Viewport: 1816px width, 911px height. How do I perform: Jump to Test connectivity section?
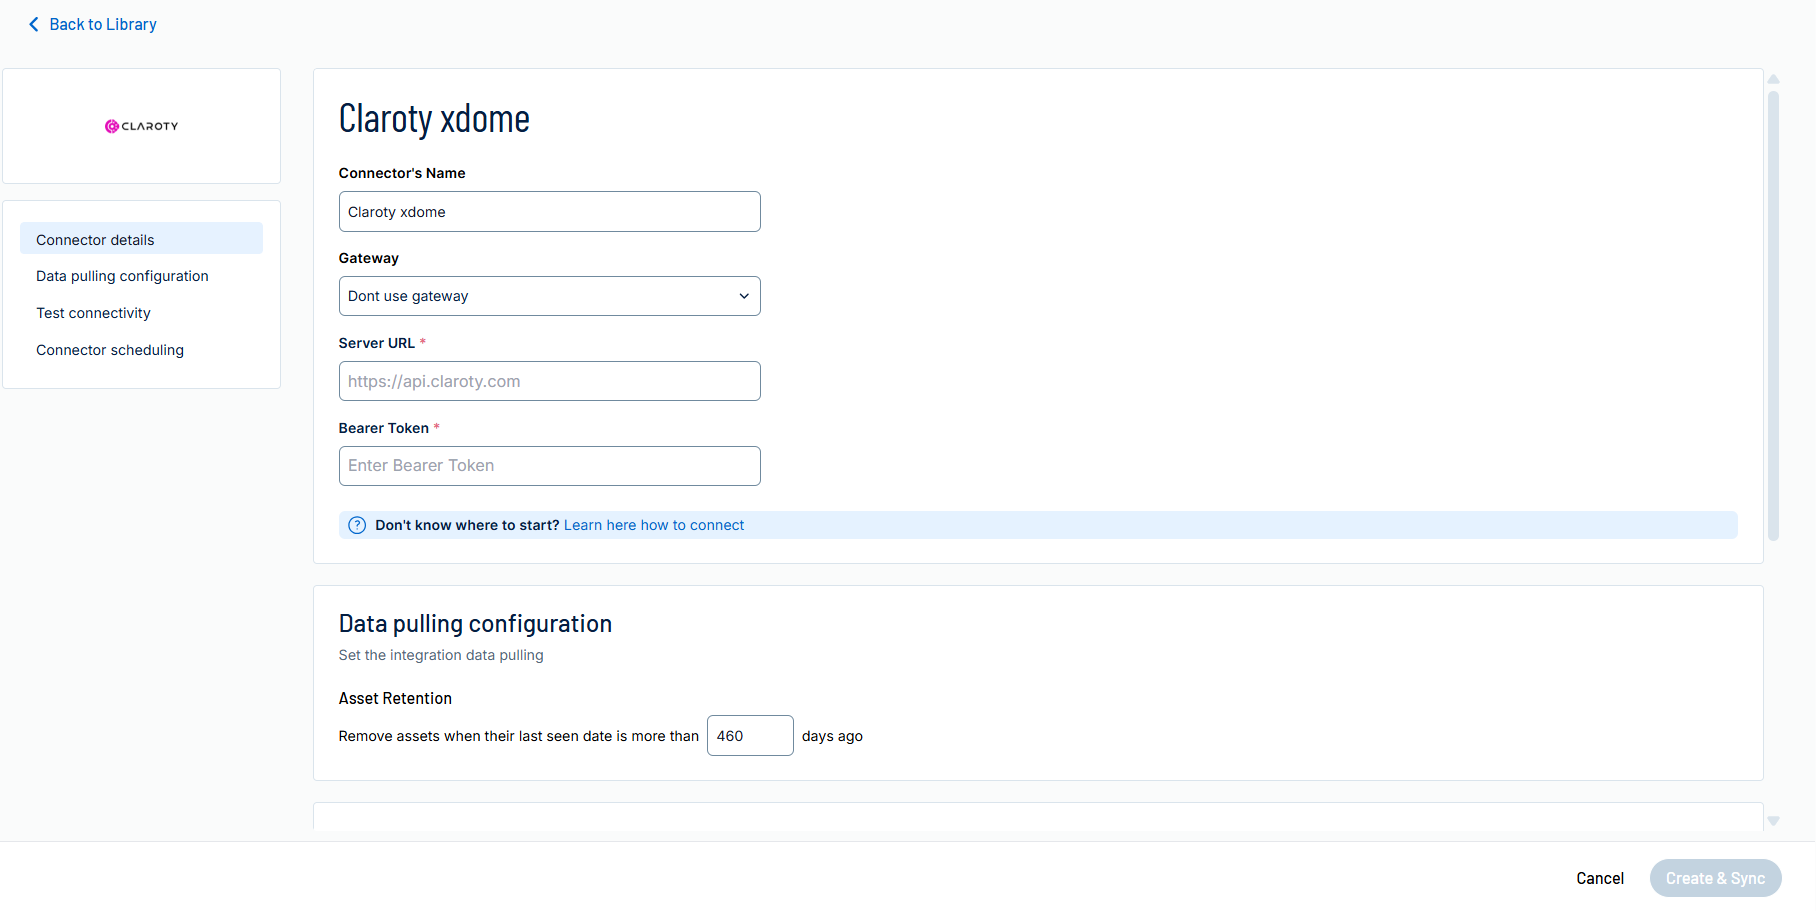pyautogui.click(x=93, y=313)
